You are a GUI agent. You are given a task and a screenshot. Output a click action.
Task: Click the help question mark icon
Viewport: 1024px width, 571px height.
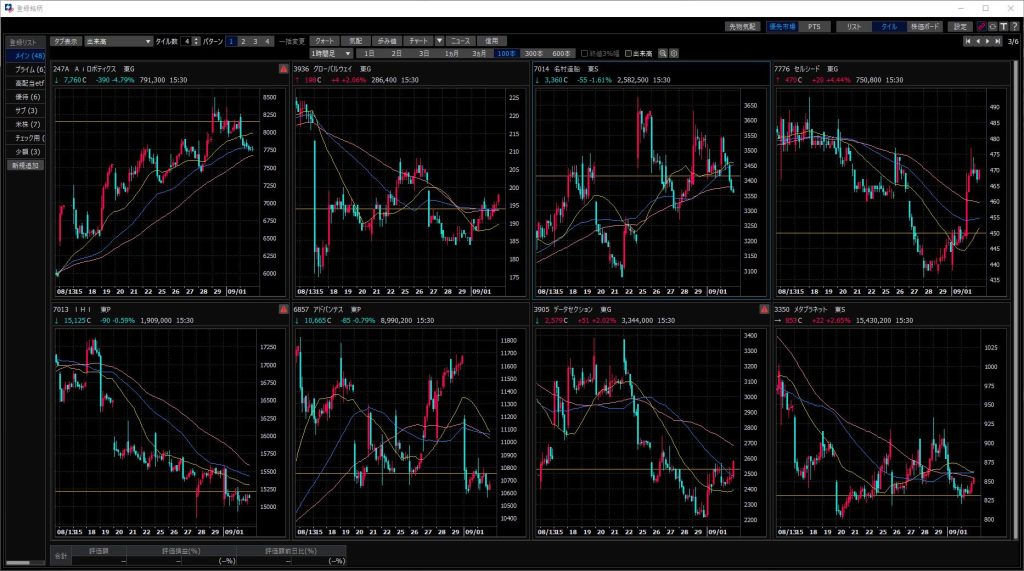[x=1013, y=26]
